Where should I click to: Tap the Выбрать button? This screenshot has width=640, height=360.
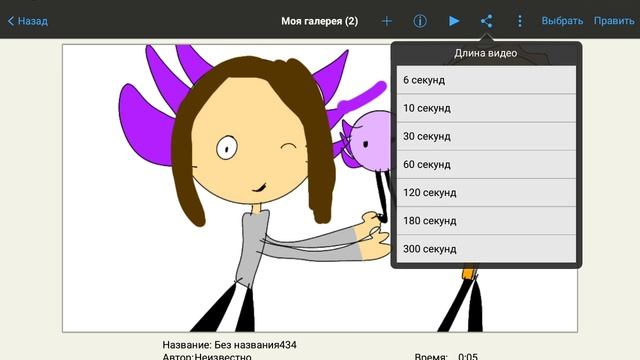(x=562, y=21)
